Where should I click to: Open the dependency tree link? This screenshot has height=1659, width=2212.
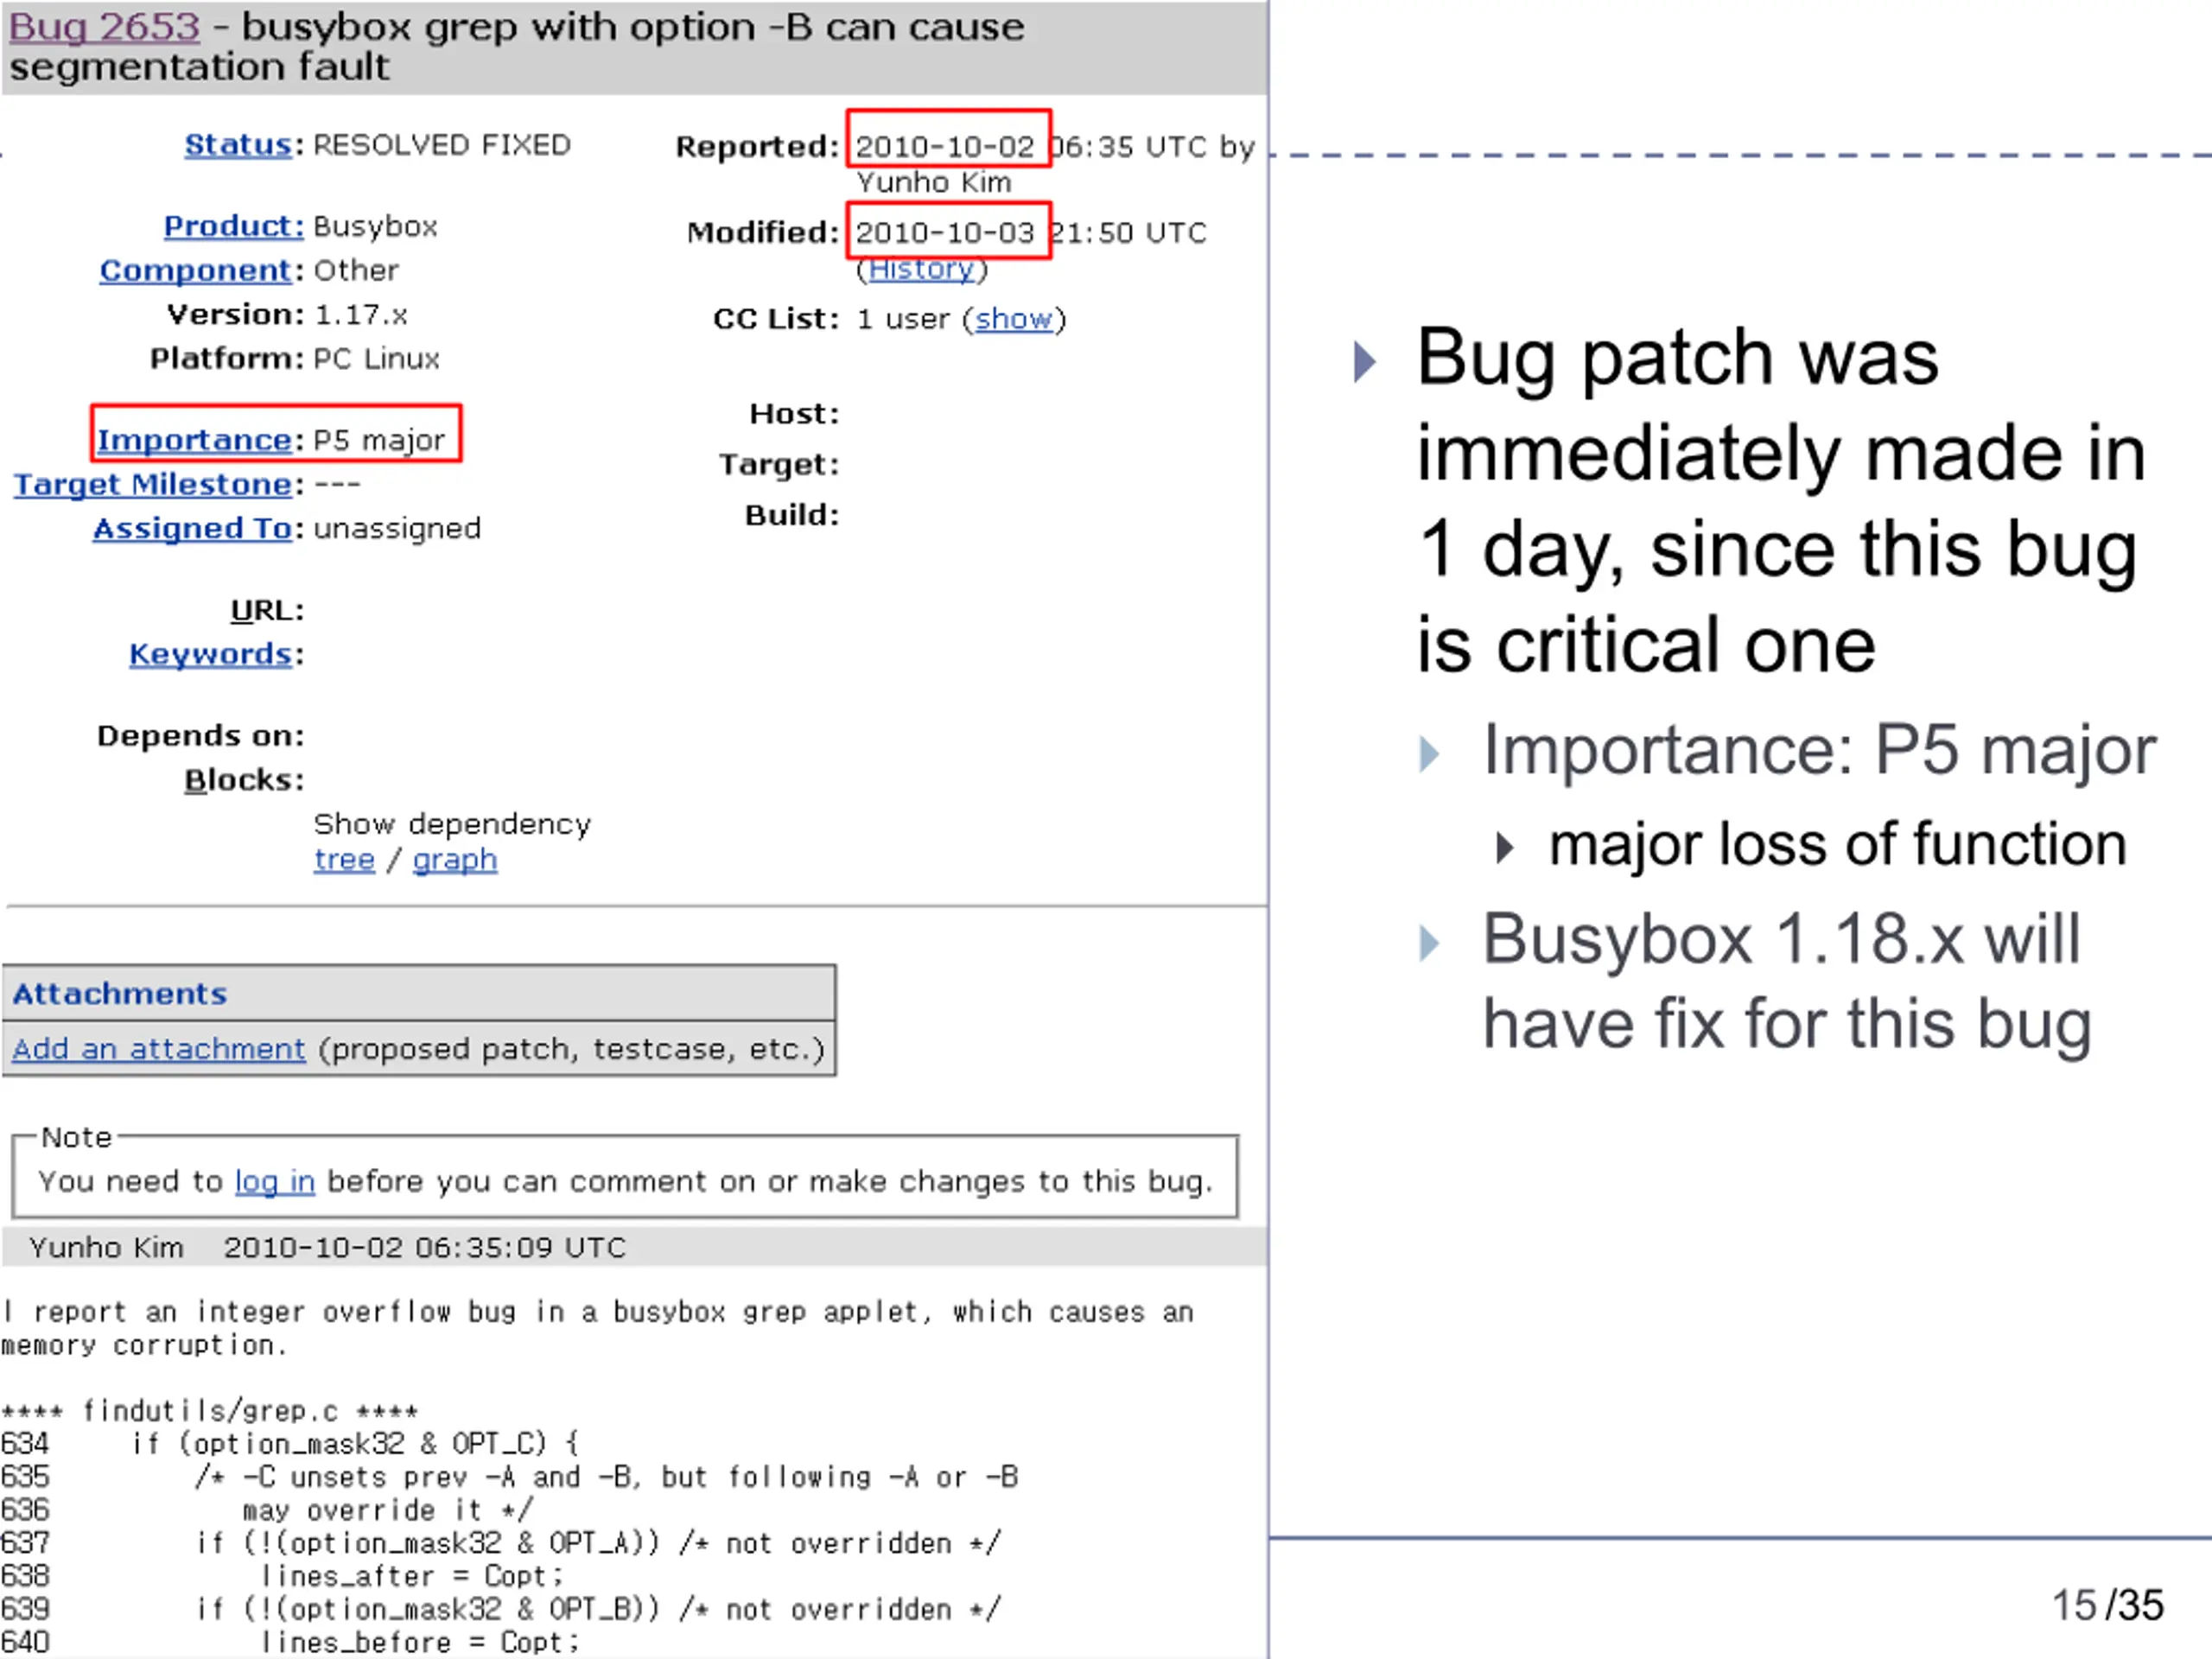tap(344, 859)
